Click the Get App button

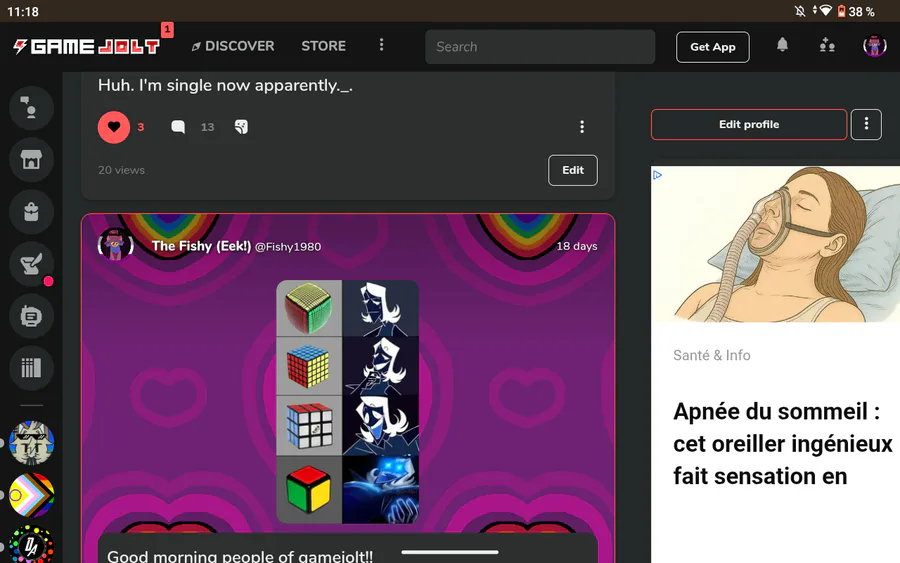713,47
